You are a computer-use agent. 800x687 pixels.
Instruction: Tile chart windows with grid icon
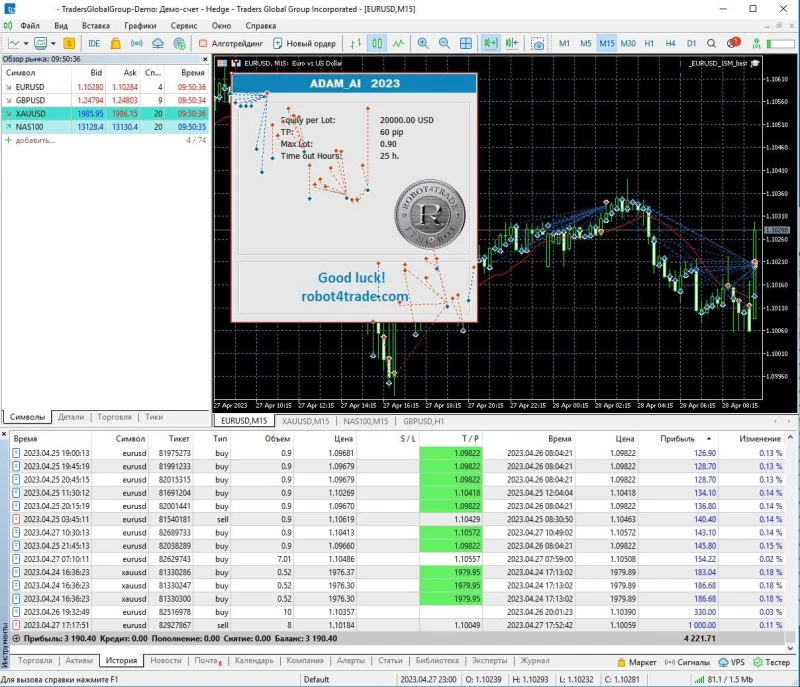(x=466, y=43)
